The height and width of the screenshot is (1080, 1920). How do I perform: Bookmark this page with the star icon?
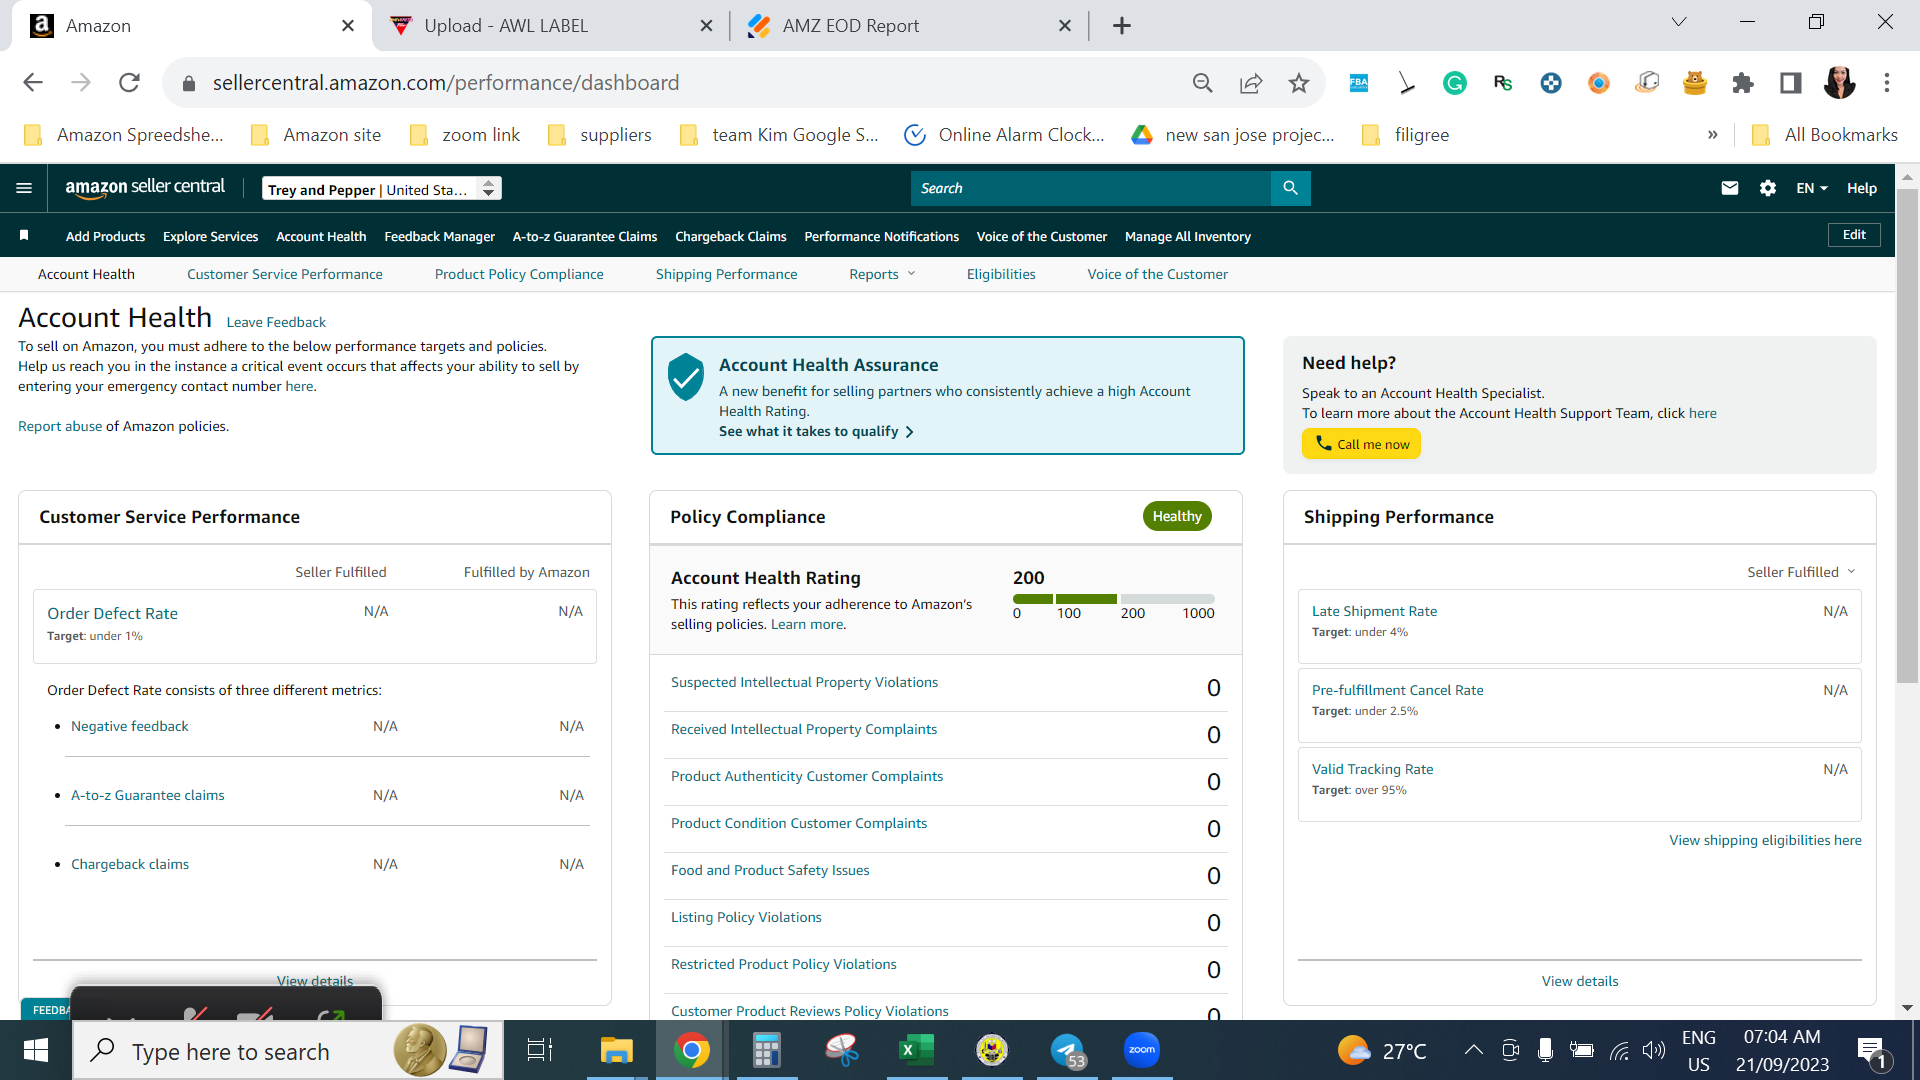click(x=1299, y=83)
